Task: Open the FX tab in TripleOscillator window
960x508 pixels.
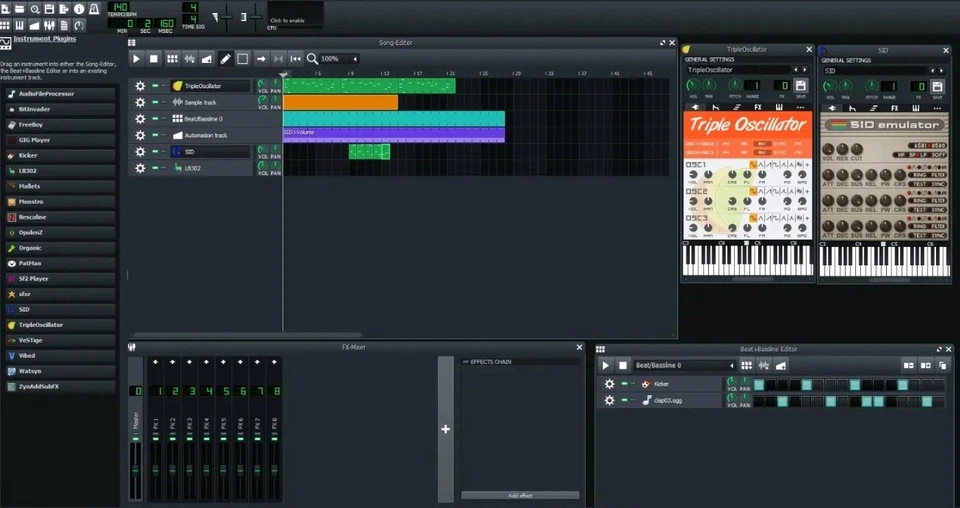Action: coord(758,107)
